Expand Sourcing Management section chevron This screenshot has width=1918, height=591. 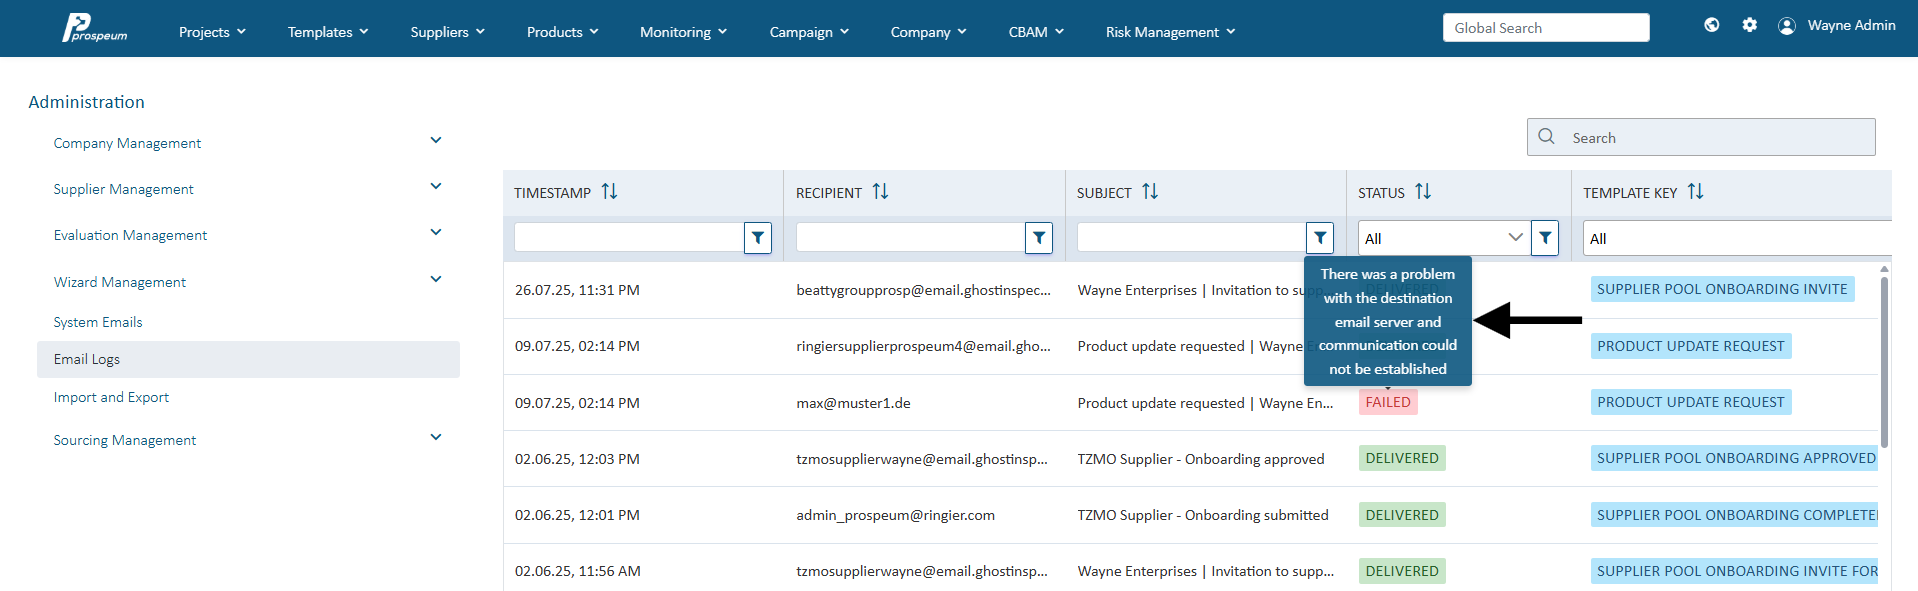436,437
